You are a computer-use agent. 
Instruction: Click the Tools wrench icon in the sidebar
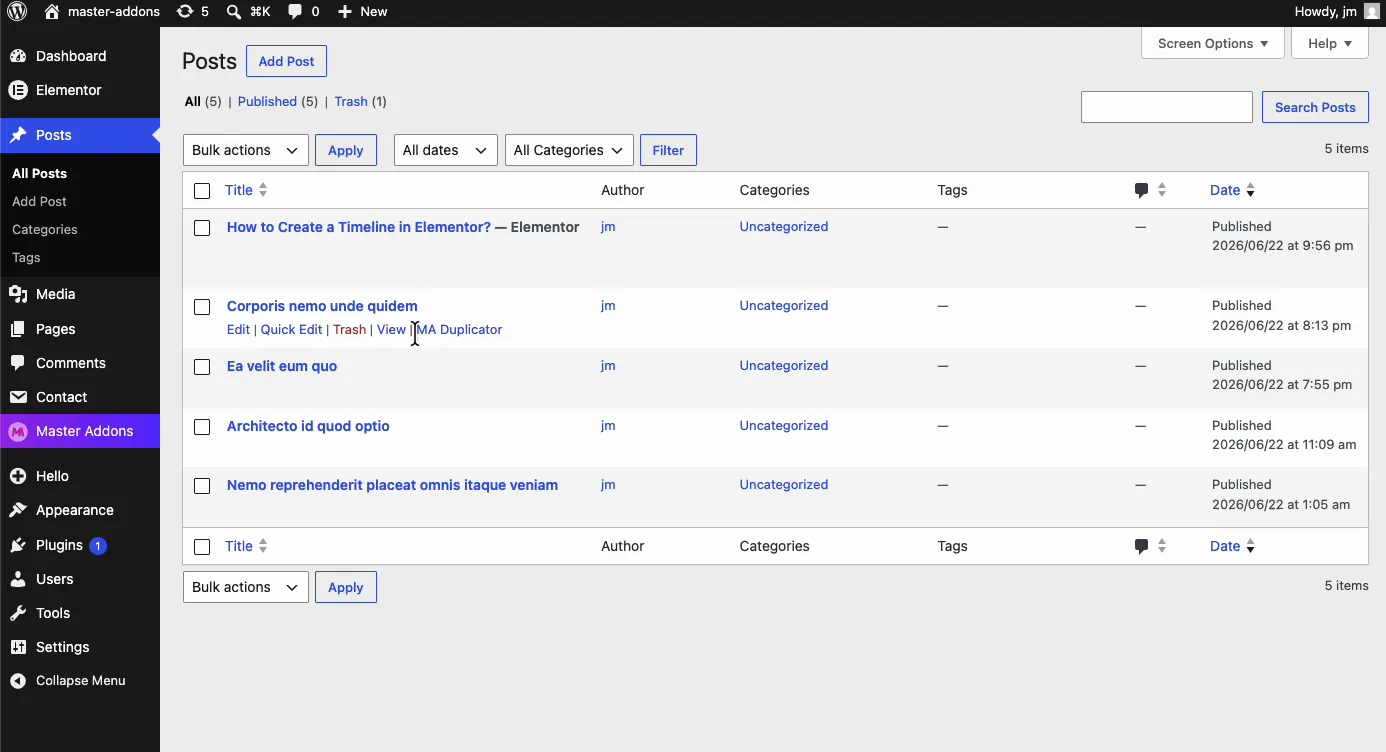(x=18, y=613)
